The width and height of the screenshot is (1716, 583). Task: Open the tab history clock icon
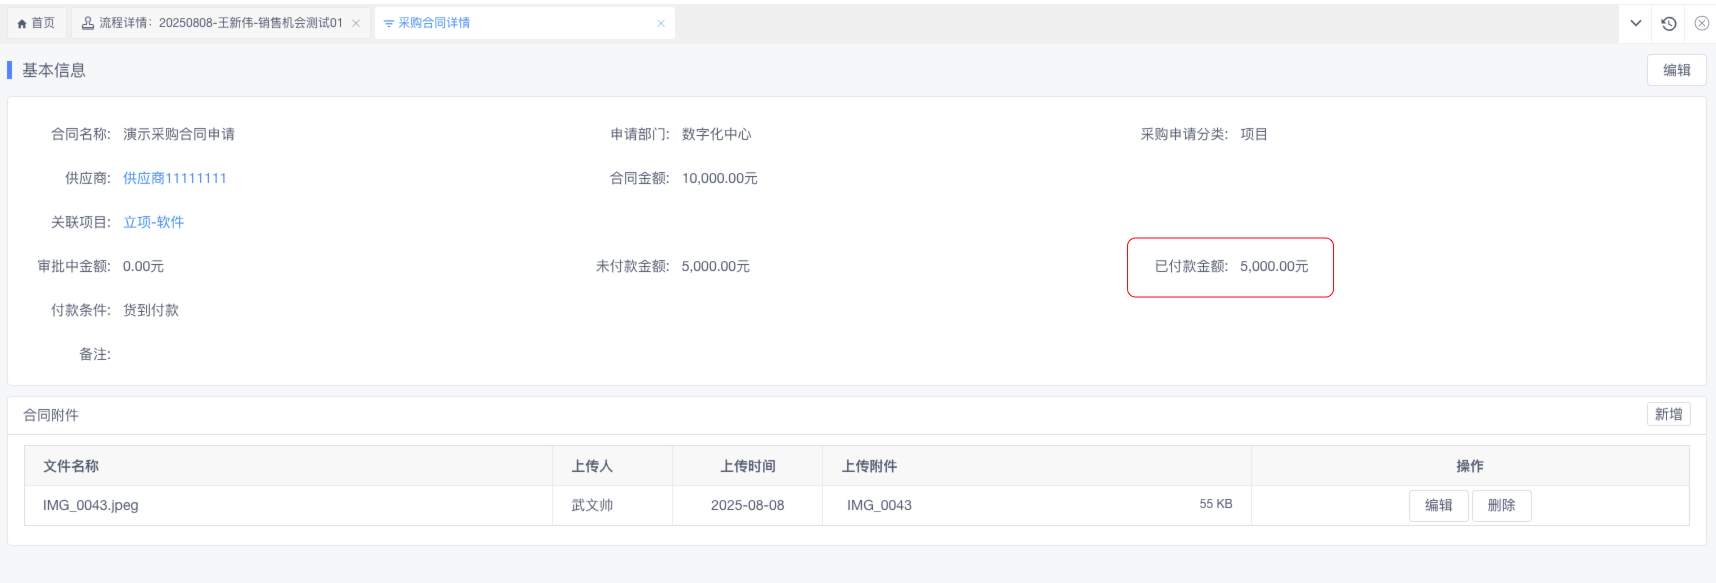click(x=1669, y=23)
